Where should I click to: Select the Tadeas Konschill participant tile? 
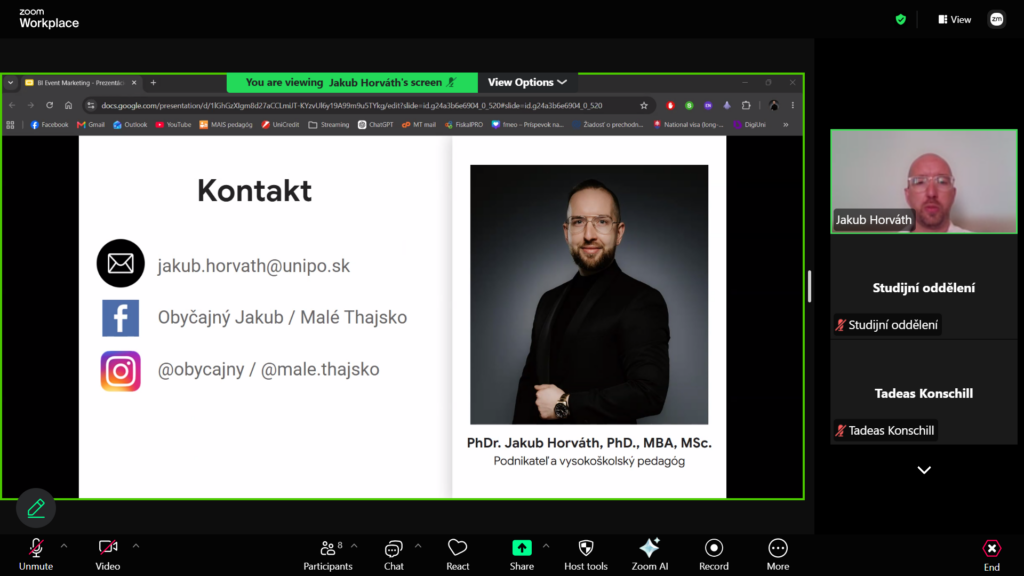click(923, 393)
